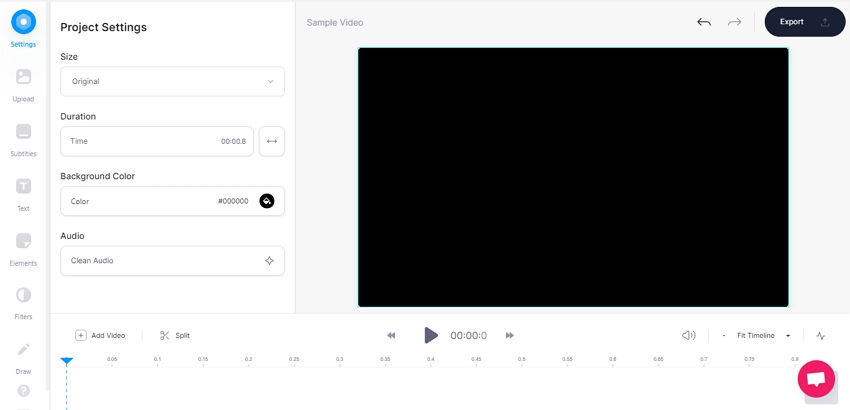Open the Upload sidebar panel
850x410 pixels.
click(23, 85)
